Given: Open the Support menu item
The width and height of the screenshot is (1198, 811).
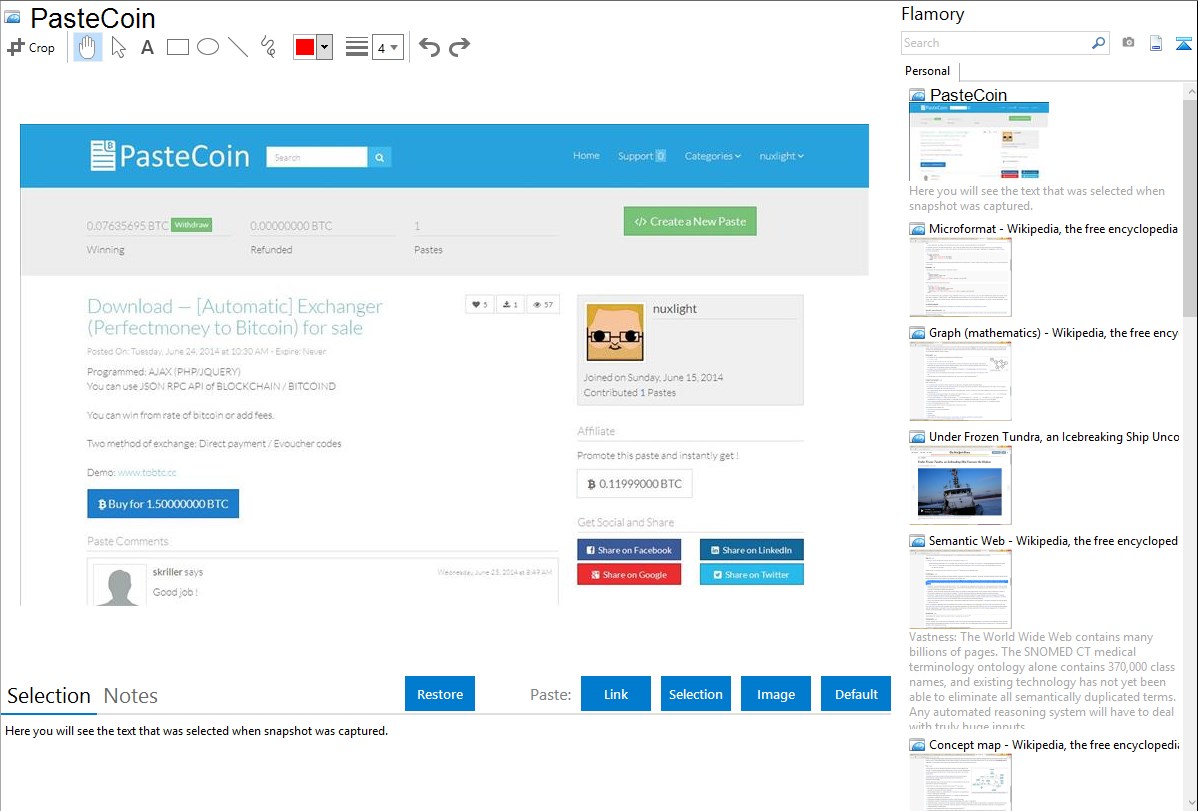Looking at the screenshot, I should click(641, 155).
